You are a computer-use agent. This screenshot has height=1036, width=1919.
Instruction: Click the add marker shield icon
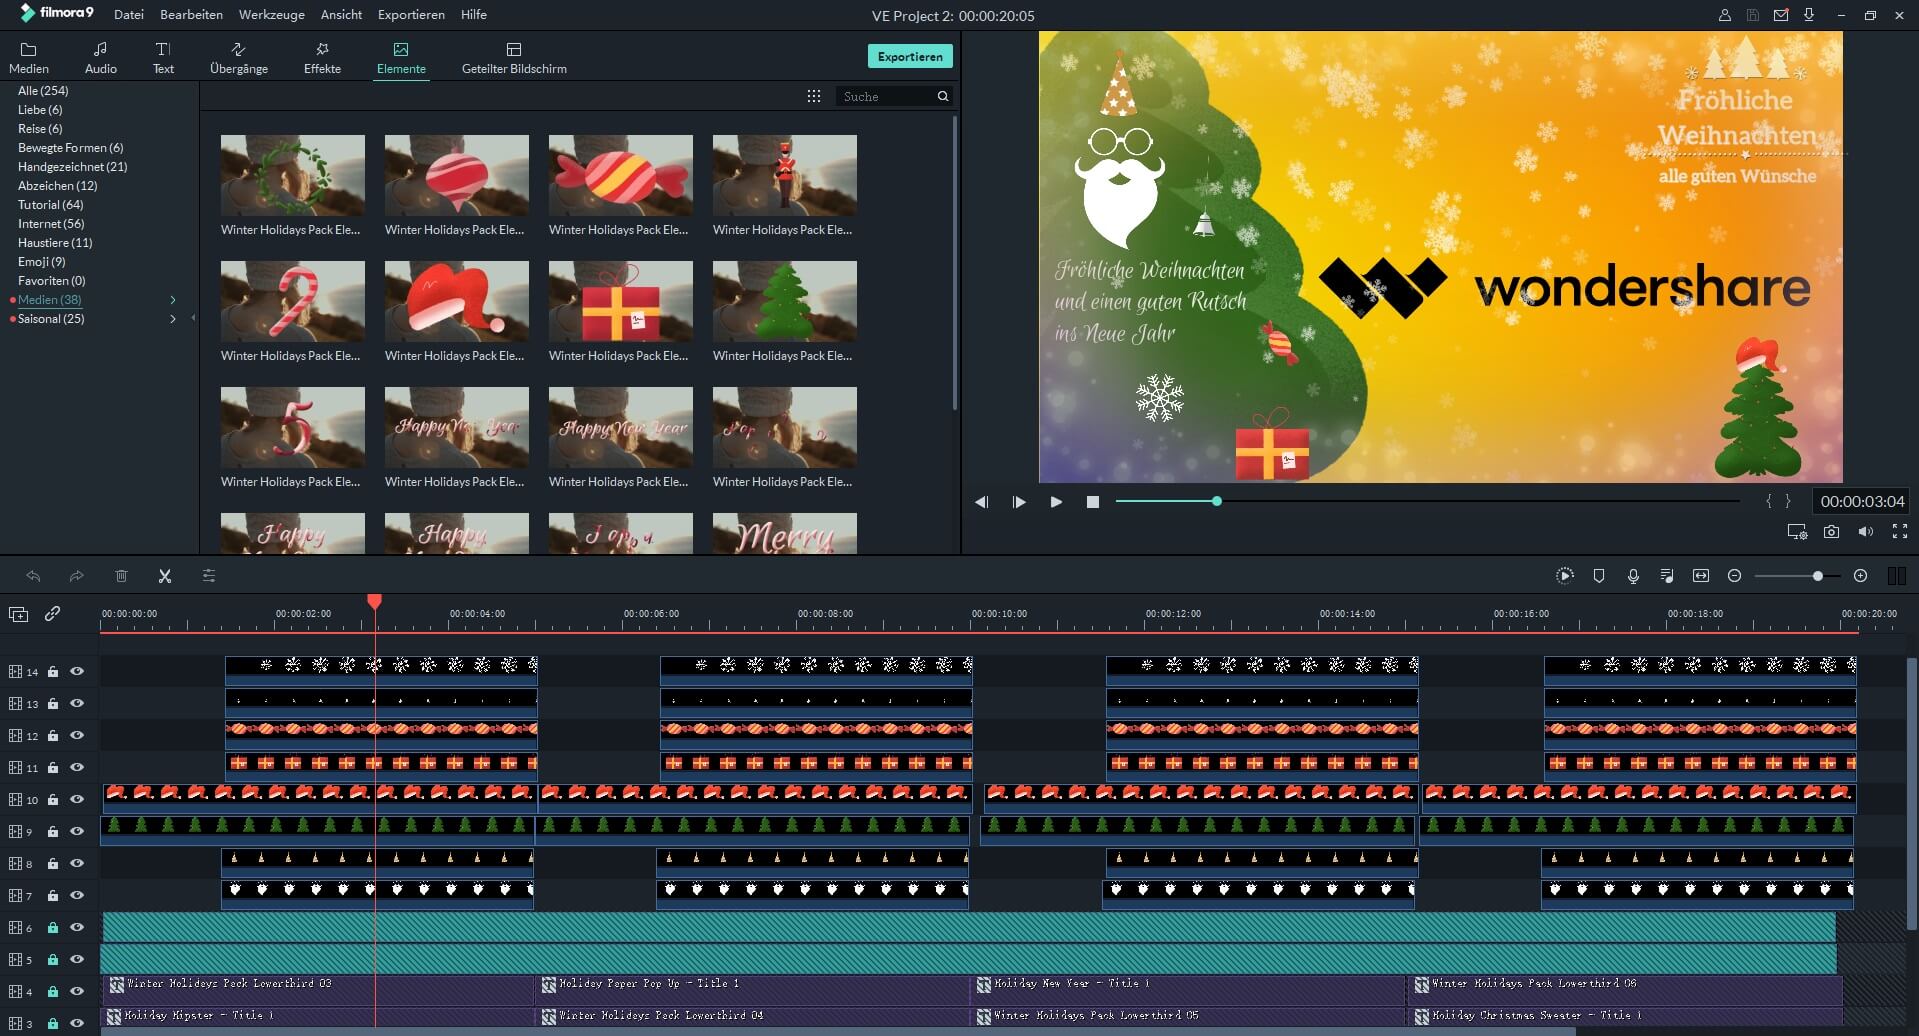[1599, 576]
